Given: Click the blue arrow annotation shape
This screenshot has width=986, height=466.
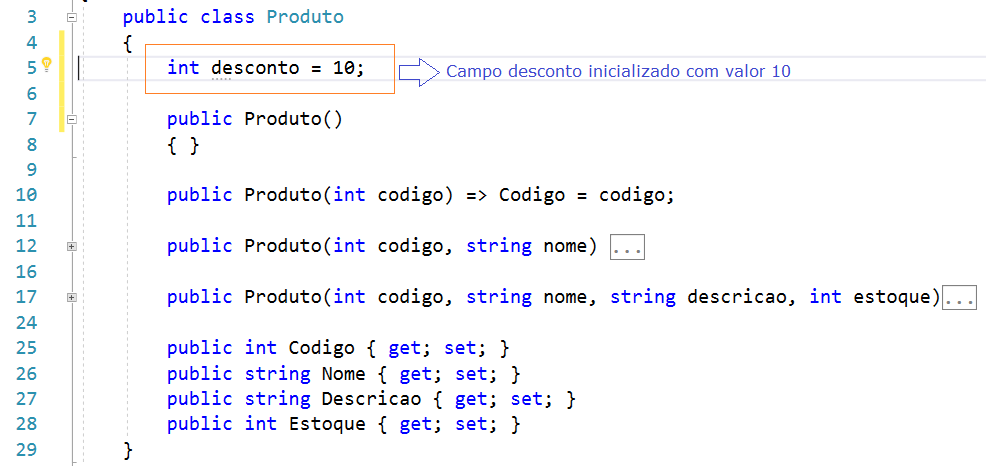Looking at the screenshot, I should (x=419, y=72).
